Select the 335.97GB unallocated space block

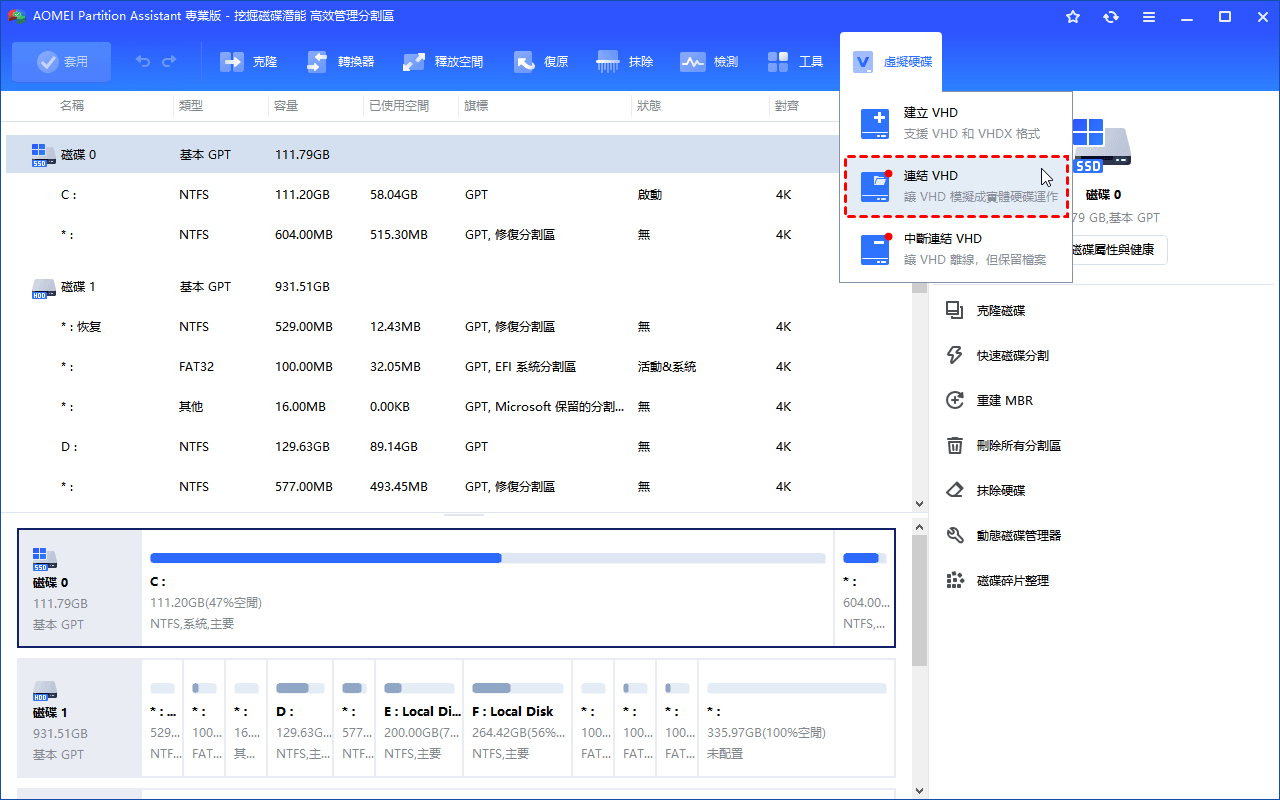796,717
